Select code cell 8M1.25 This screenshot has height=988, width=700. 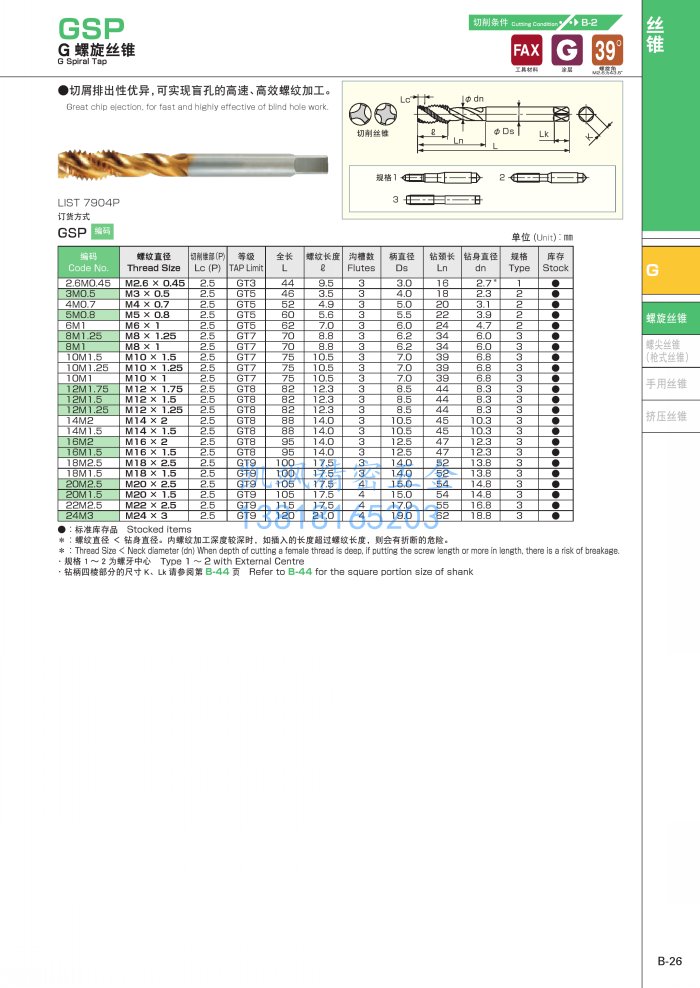[88, 336]
